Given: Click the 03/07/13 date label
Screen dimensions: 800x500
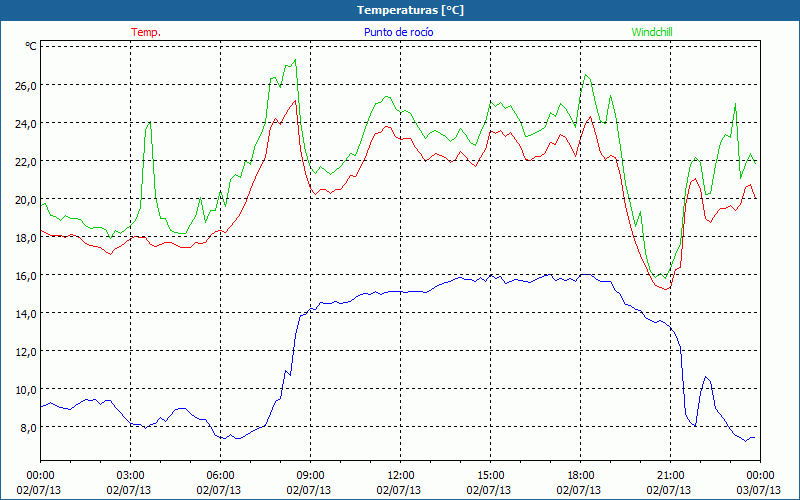Looking at the screenshot, I should (759, 490).
